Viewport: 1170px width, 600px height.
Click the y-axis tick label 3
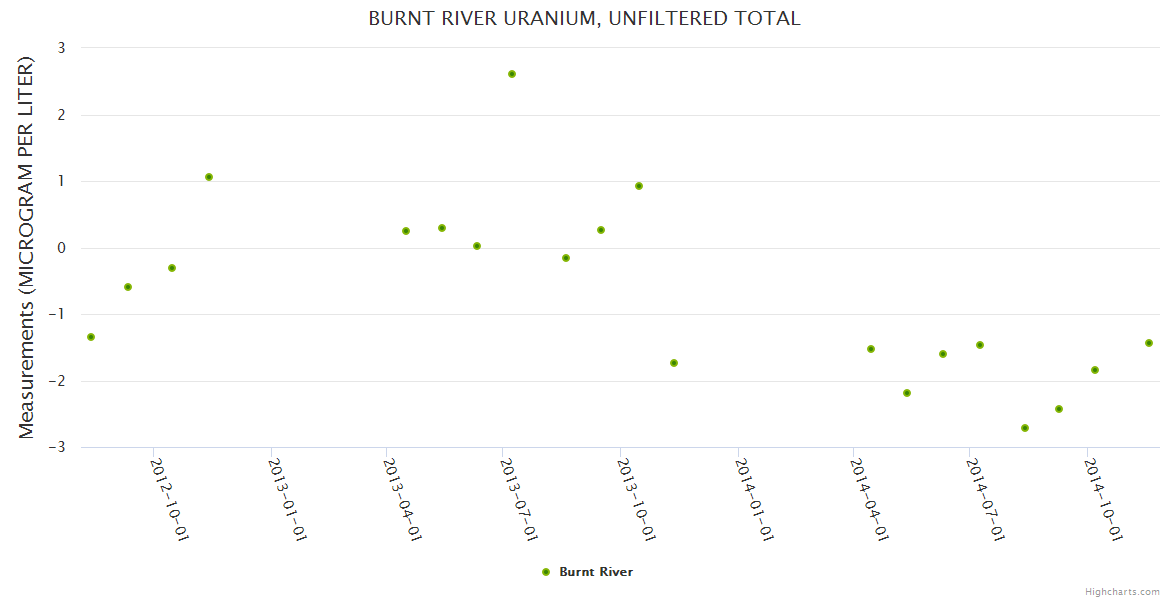pyautogui.click(x=61, y=48)
